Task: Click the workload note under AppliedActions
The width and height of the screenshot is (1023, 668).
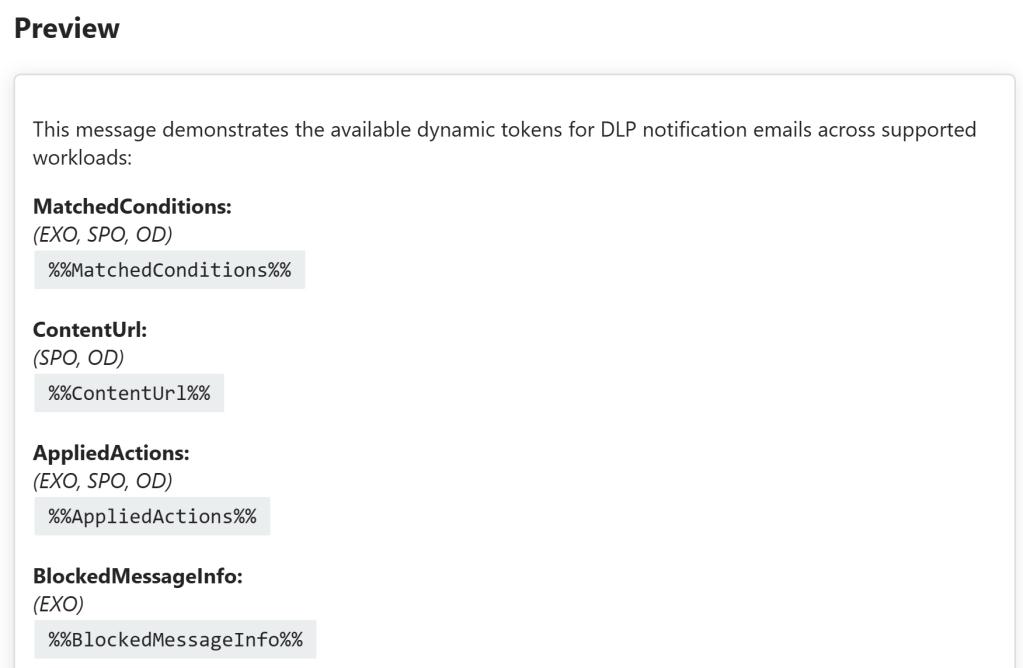Action: click(x=102, y=481)
